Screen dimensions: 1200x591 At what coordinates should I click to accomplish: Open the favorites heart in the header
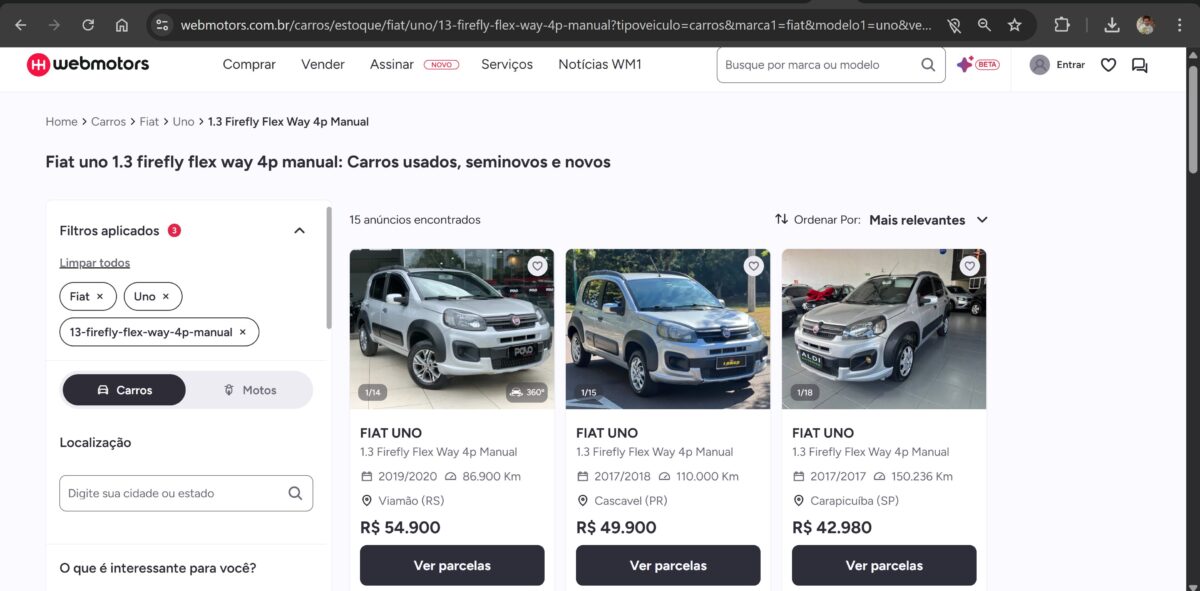1108,65
